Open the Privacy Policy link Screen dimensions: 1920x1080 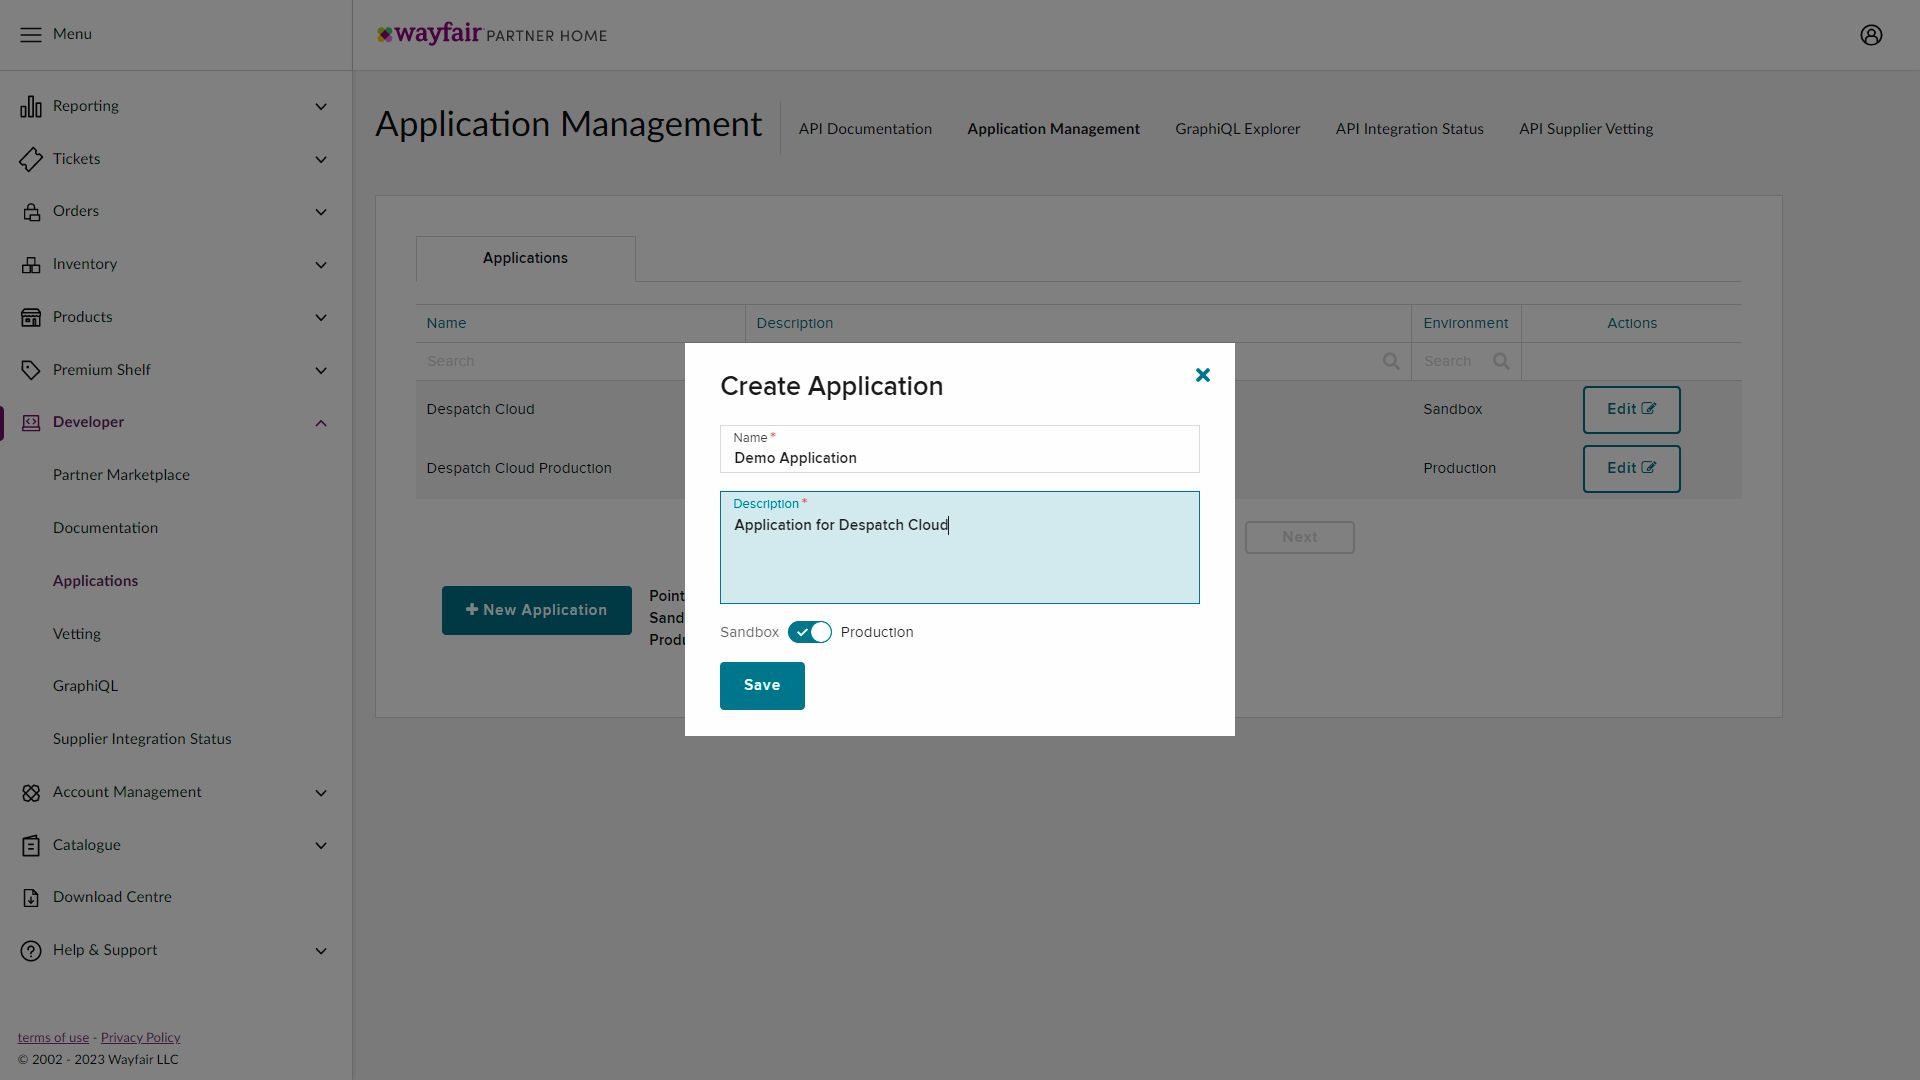click(x=140, y=1038)
